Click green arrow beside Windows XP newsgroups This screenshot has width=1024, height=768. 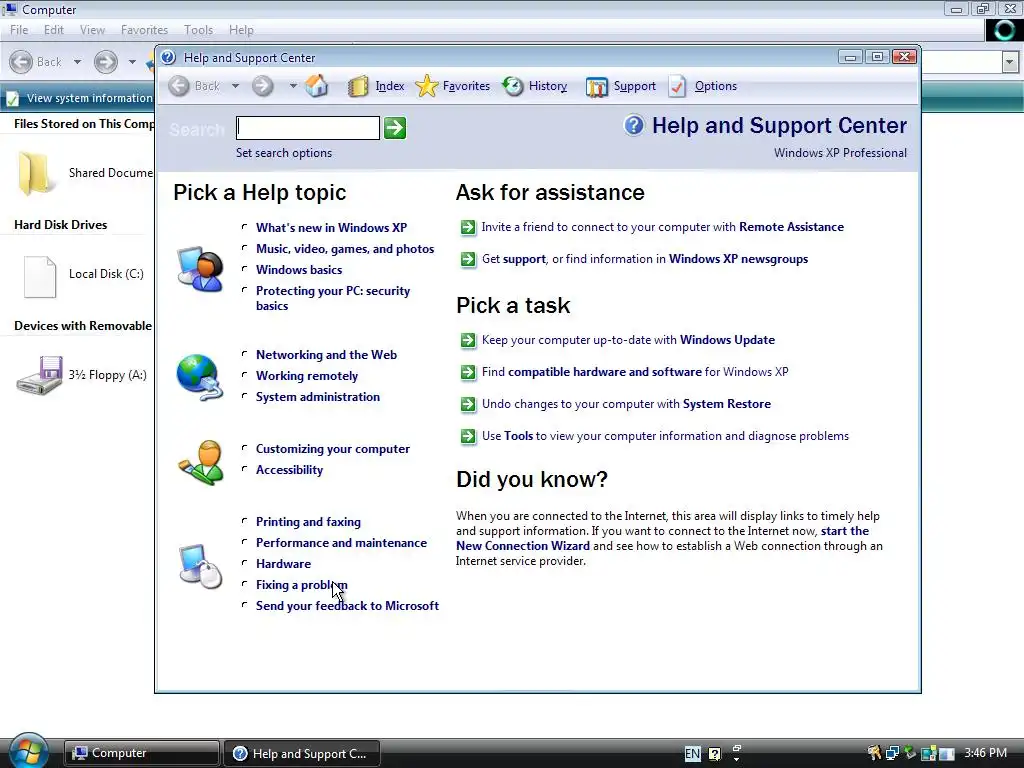point(468,259)
